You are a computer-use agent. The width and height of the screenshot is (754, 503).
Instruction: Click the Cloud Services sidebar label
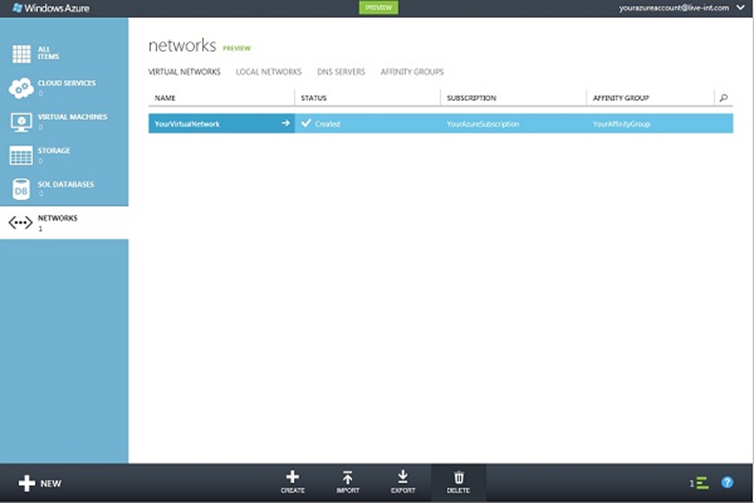click(66, 83)
